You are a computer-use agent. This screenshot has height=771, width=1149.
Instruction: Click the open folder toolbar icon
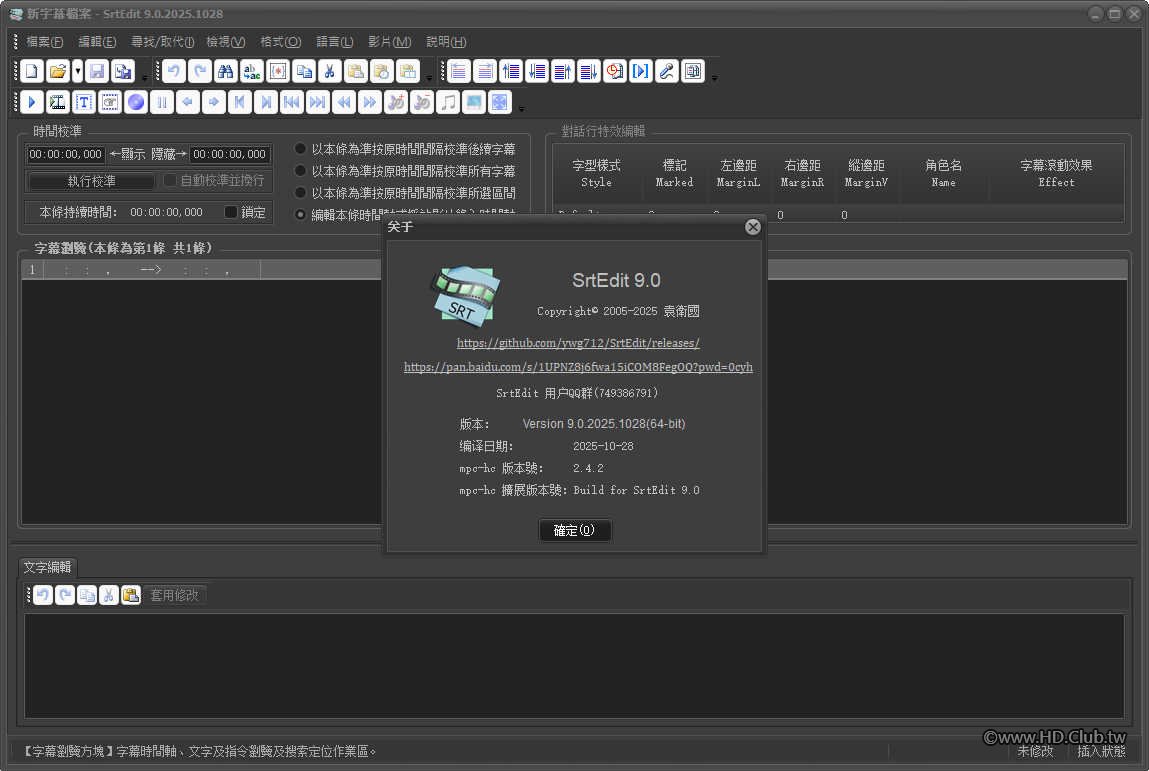57,71
